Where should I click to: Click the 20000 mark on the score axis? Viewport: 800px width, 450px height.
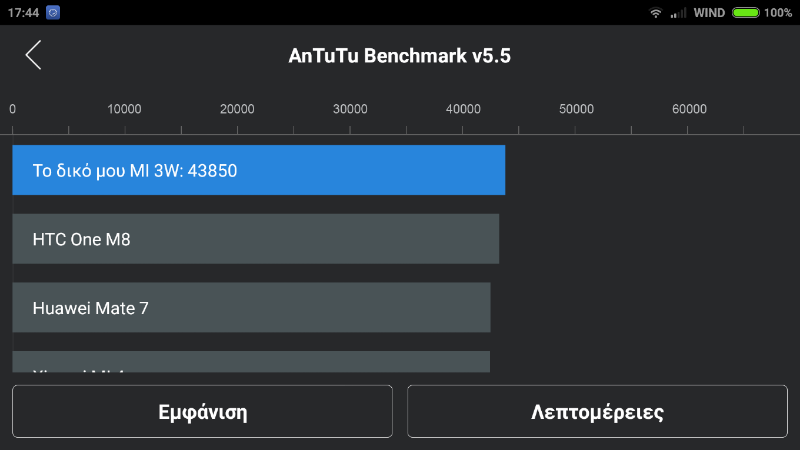click(x=237, y=110)
